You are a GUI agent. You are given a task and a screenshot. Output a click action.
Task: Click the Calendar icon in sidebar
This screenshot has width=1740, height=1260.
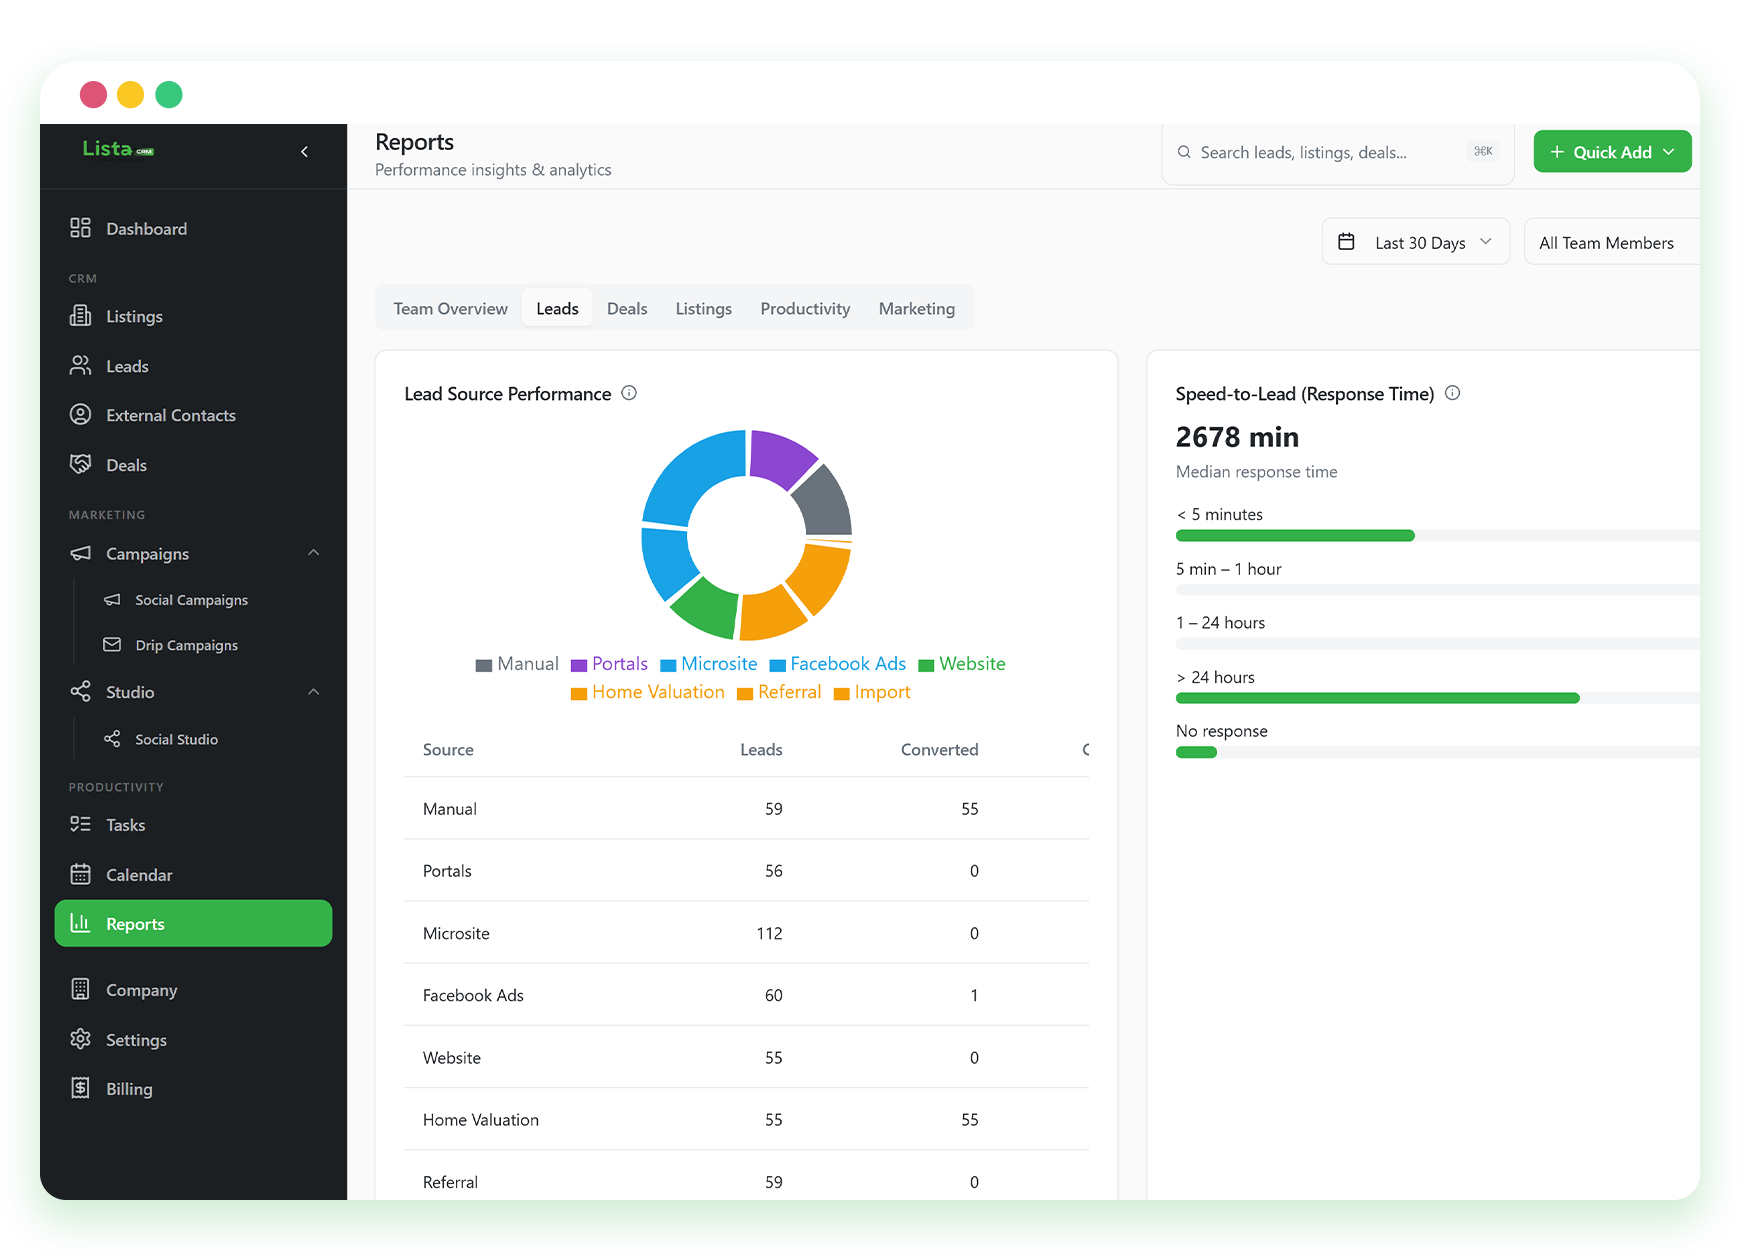click(x=80, y=874)
